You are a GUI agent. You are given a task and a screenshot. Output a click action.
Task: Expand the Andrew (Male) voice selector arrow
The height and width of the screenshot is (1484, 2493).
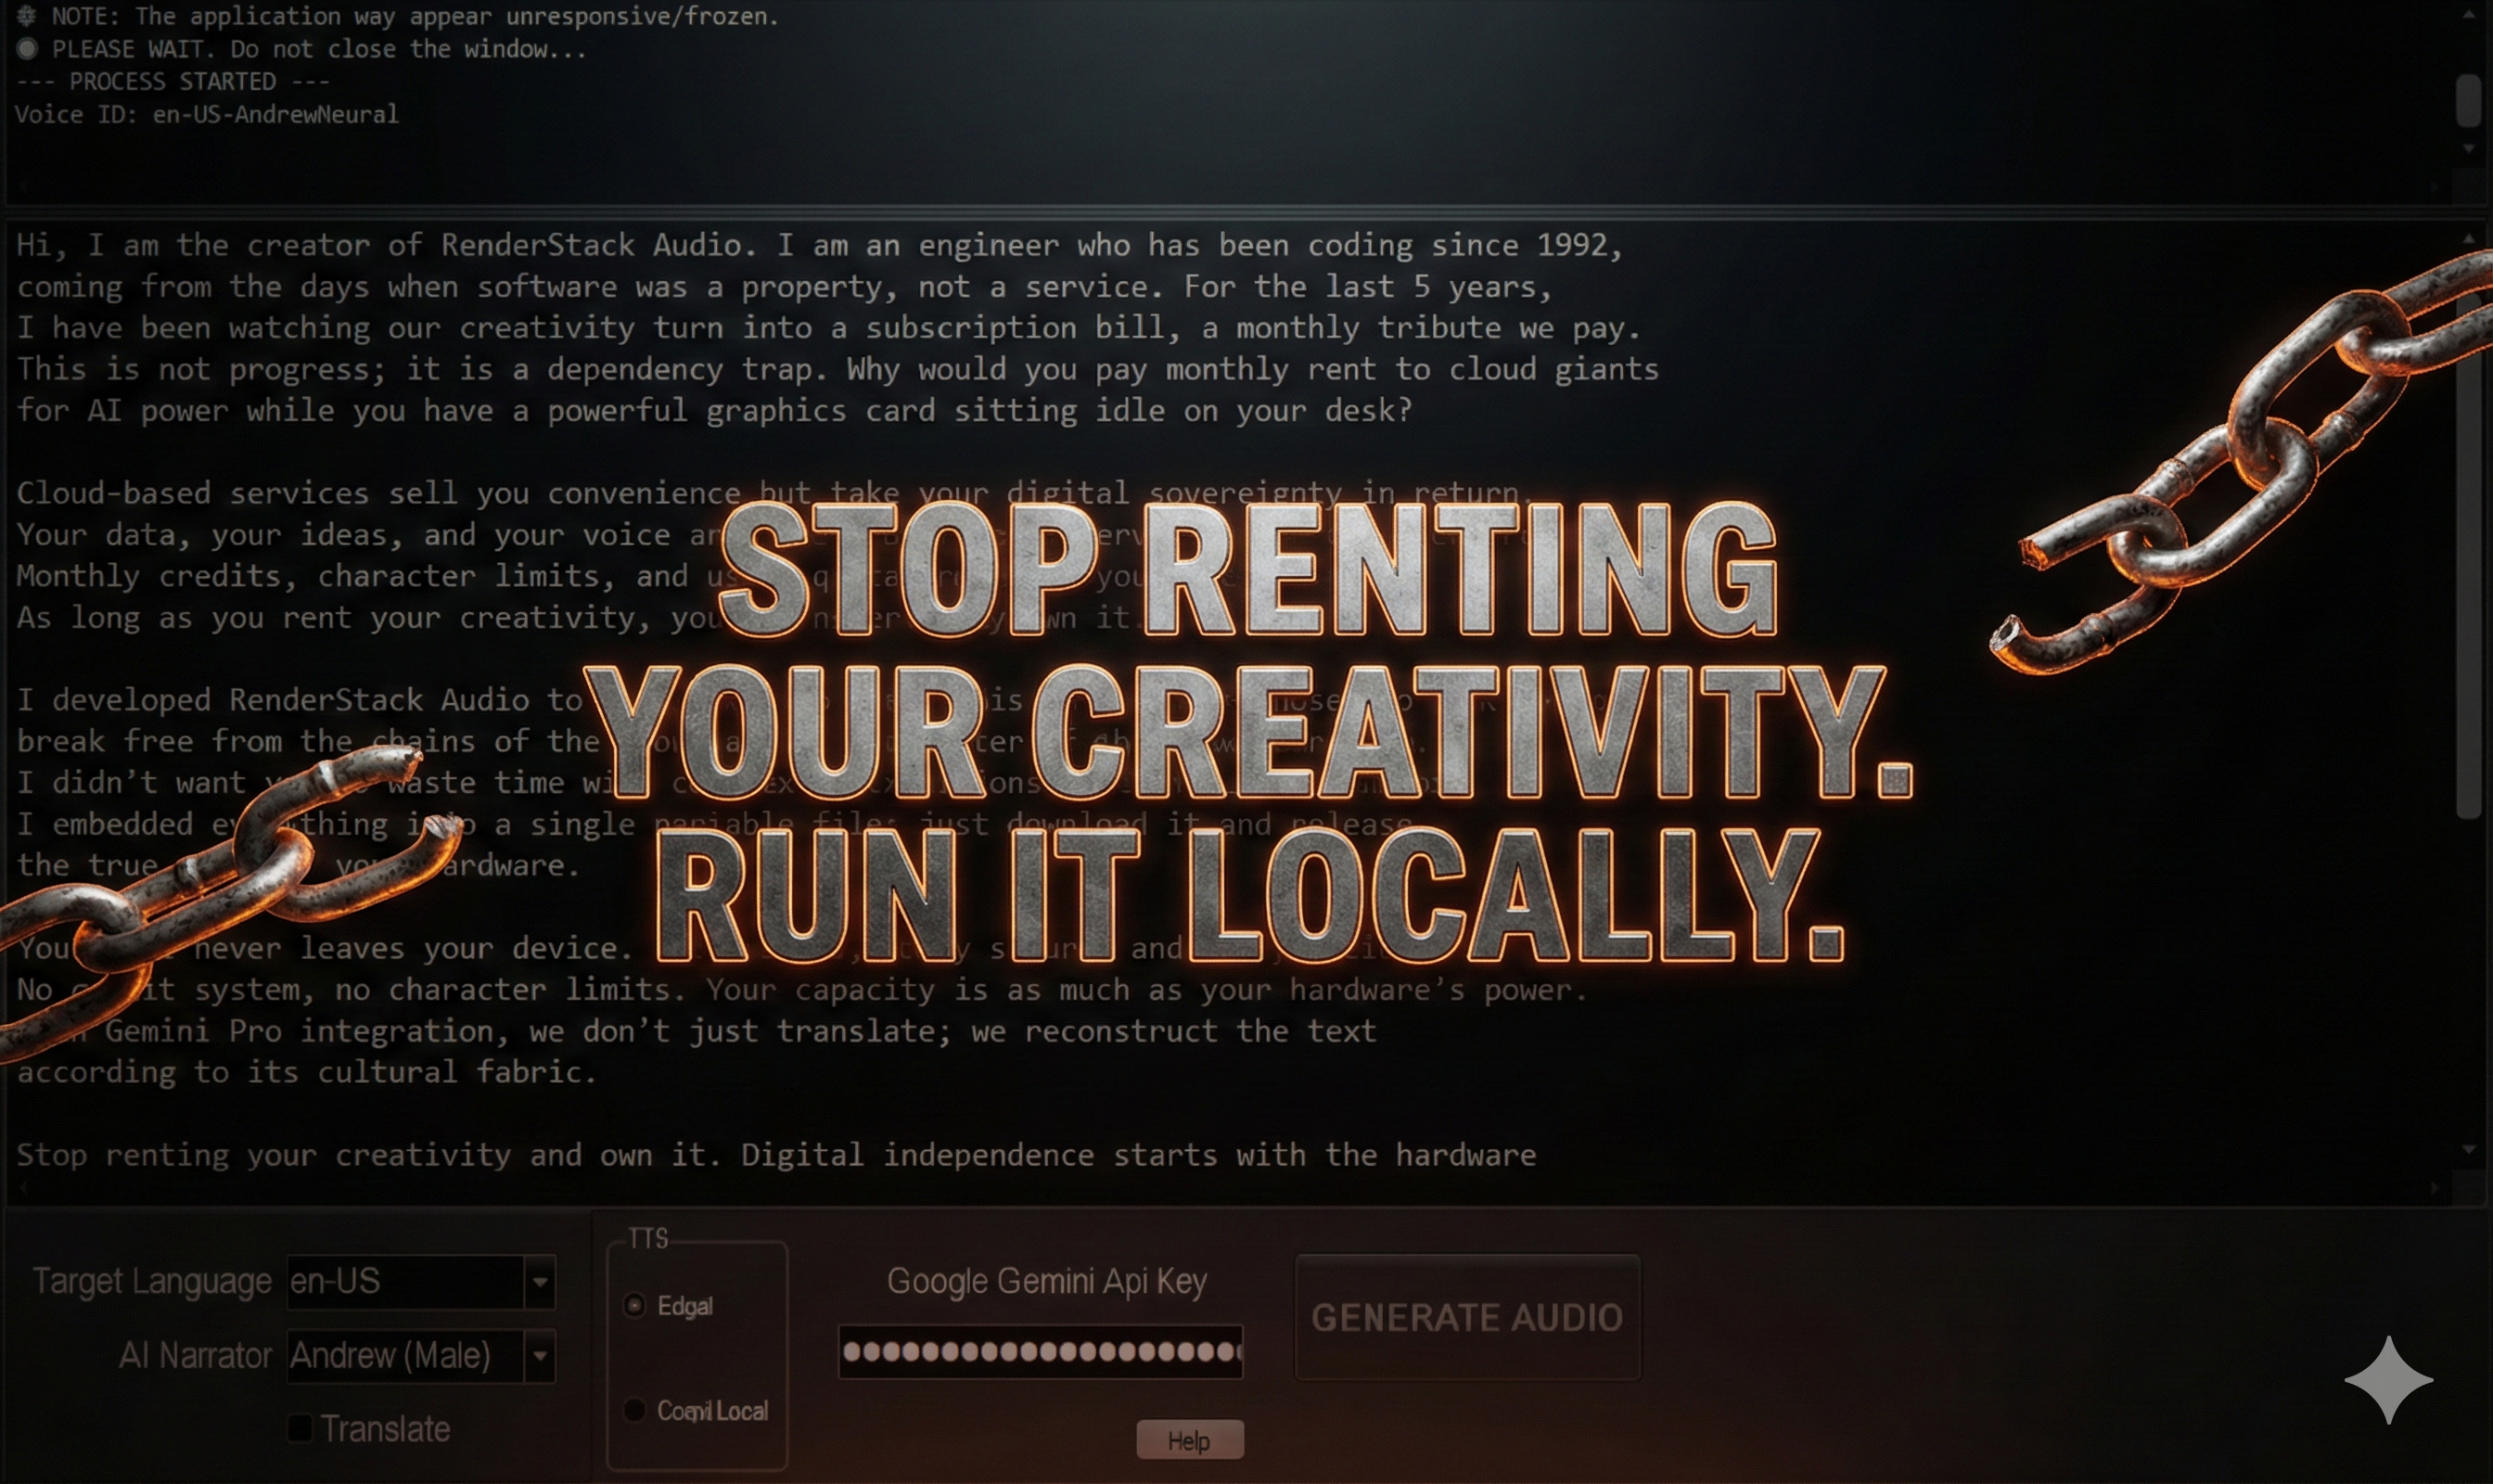(x=539, y=1356)
